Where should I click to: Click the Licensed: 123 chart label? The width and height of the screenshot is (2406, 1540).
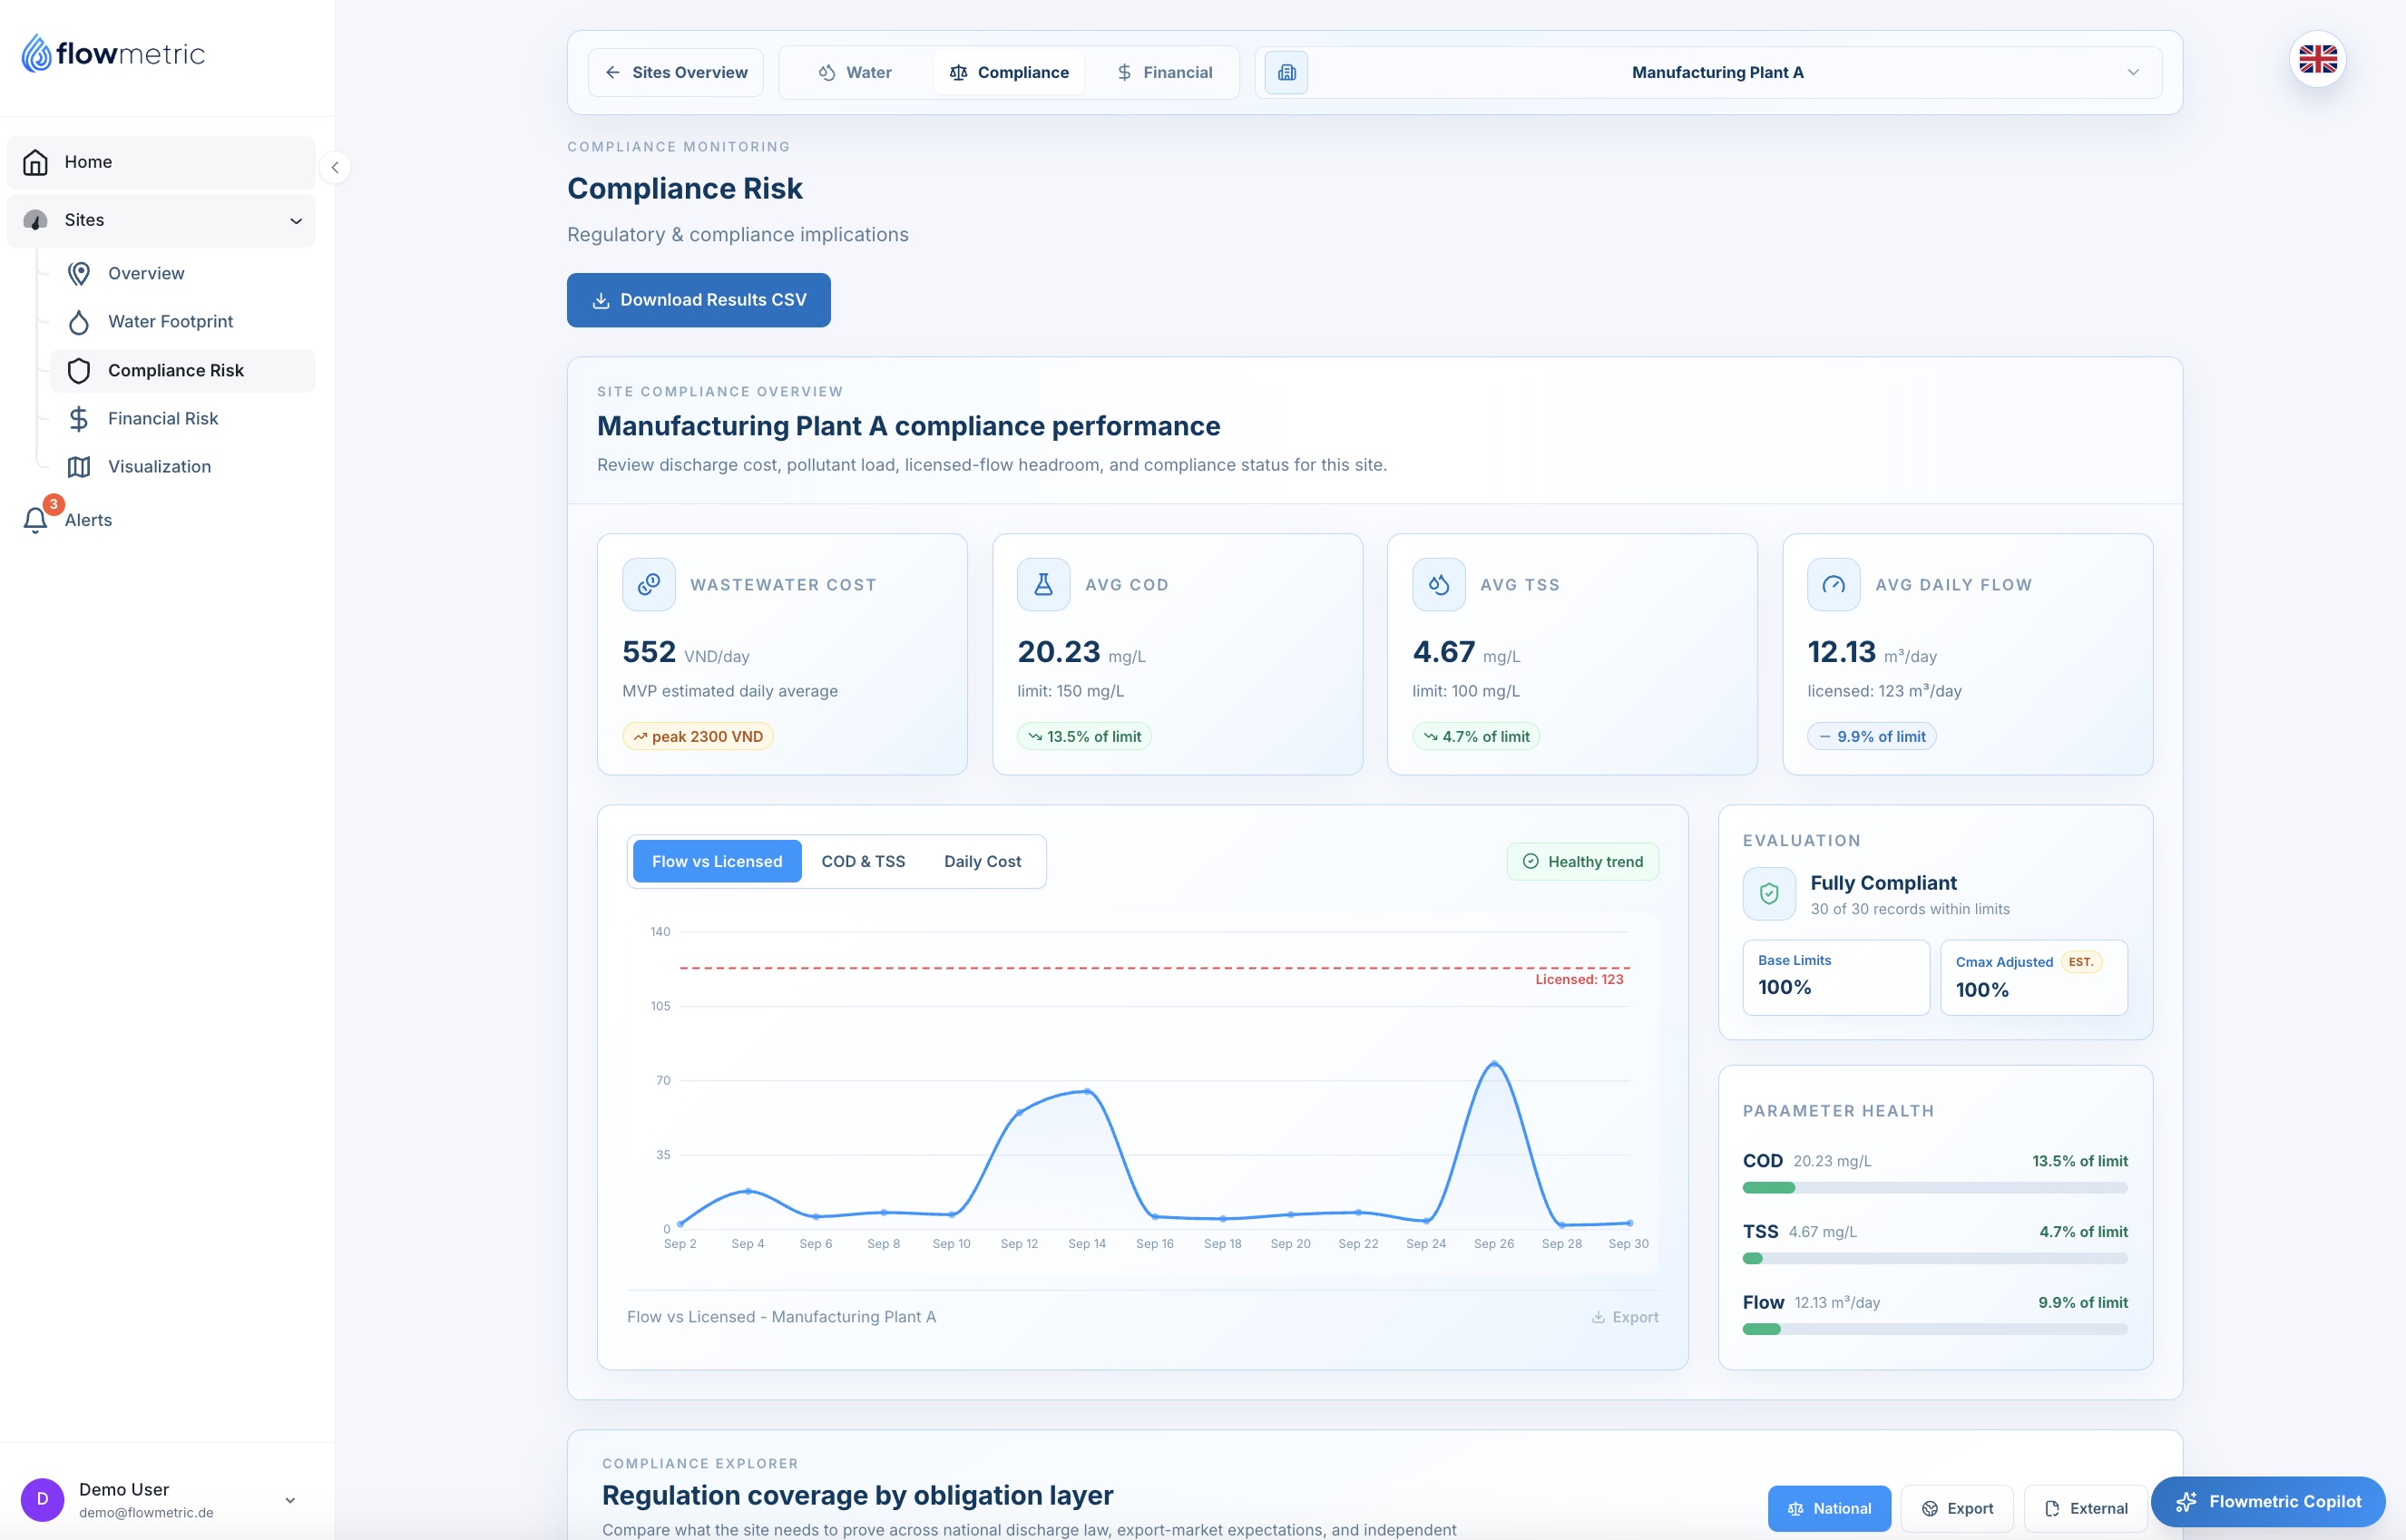(1579, 979)
